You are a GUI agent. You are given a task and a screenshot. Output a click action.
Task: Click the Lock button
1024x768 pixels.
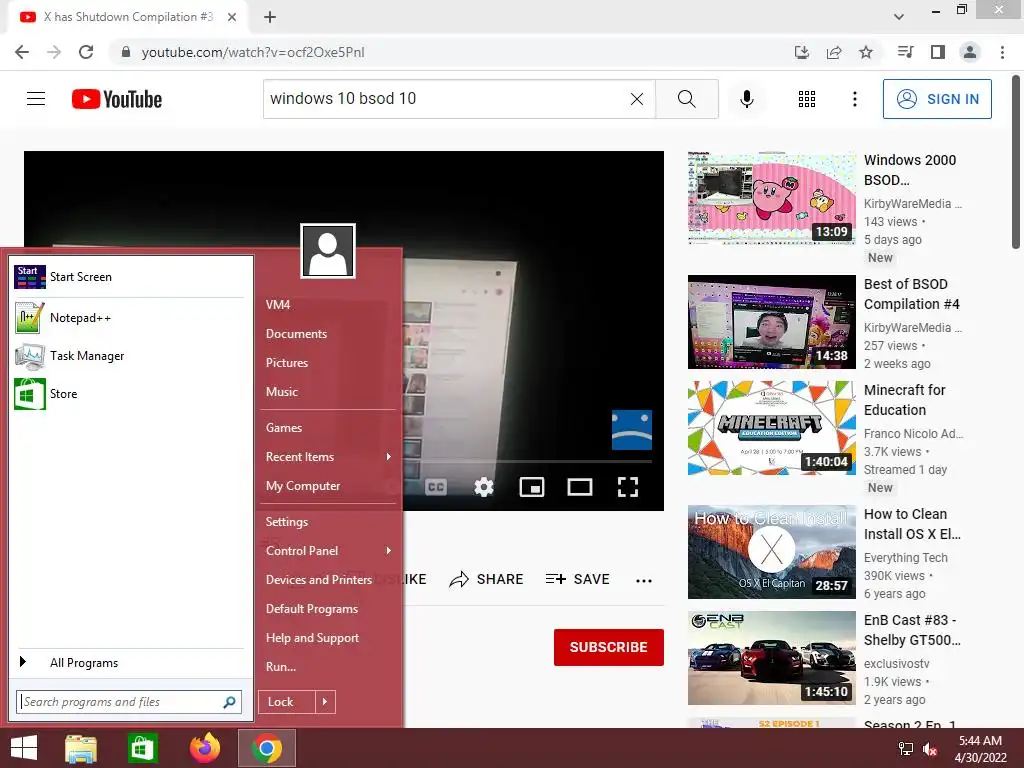(287, 702)
